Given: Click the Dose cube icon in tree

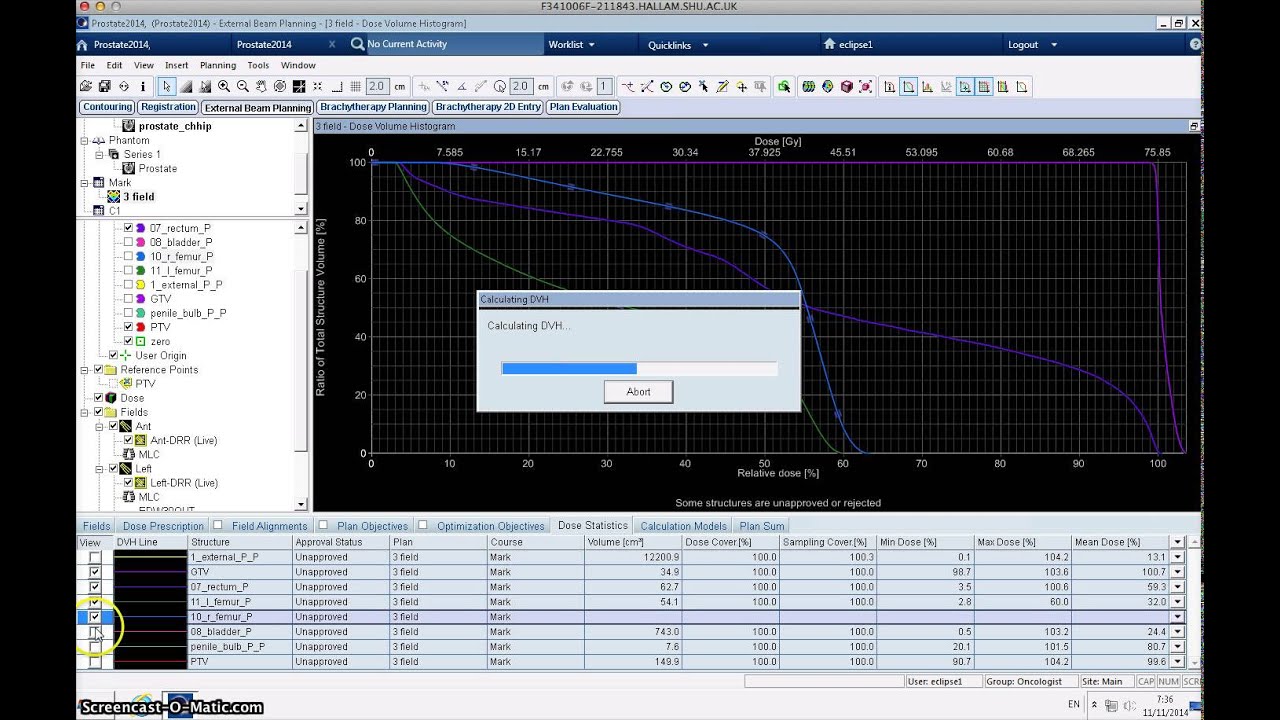Looking at the screenshot, I should 112,398.
